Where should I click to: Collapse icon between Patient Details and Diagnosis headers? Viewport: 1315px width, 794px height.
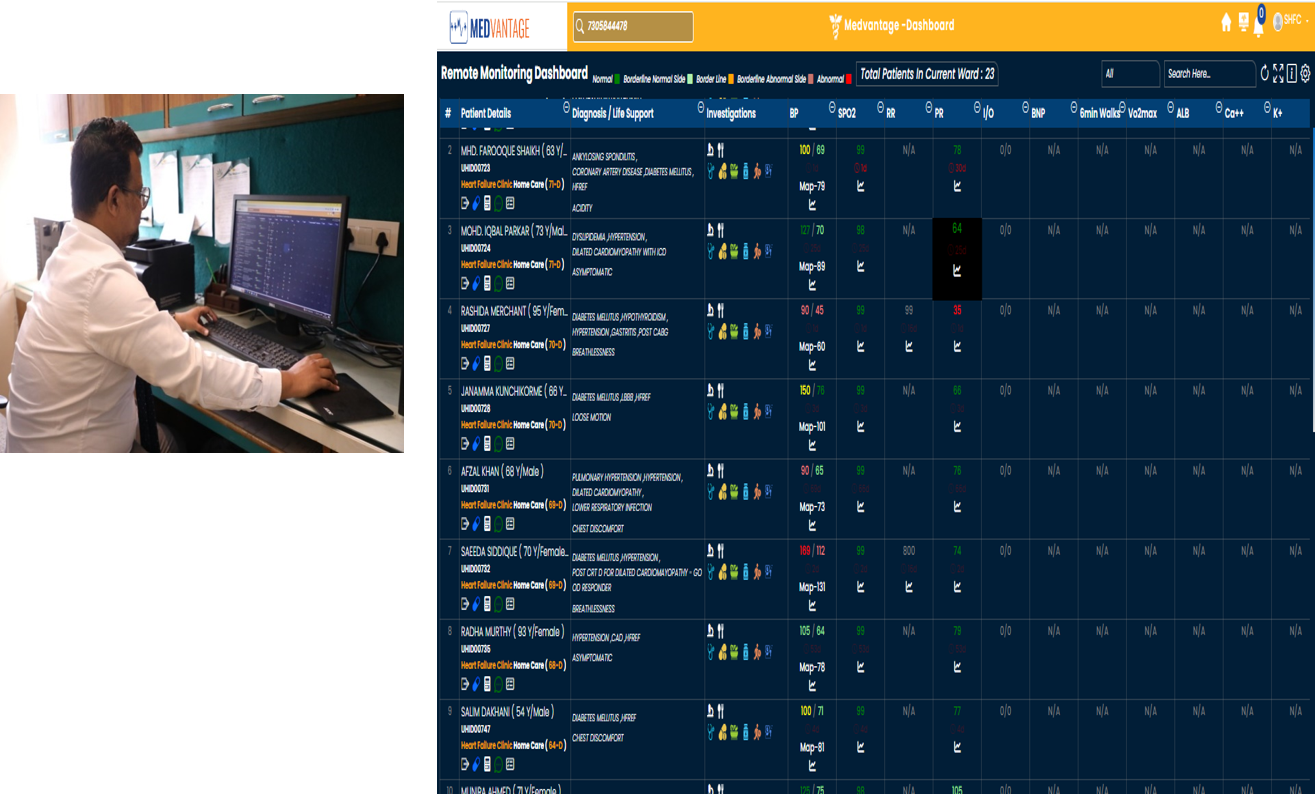567,107
